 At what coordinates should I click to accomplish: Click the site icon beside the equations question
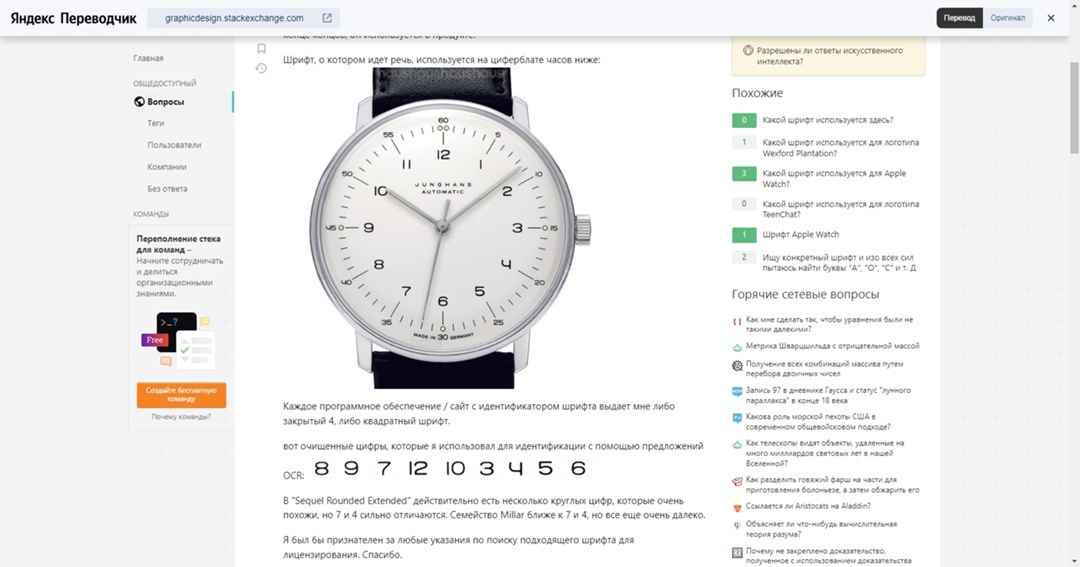point(737,322)
